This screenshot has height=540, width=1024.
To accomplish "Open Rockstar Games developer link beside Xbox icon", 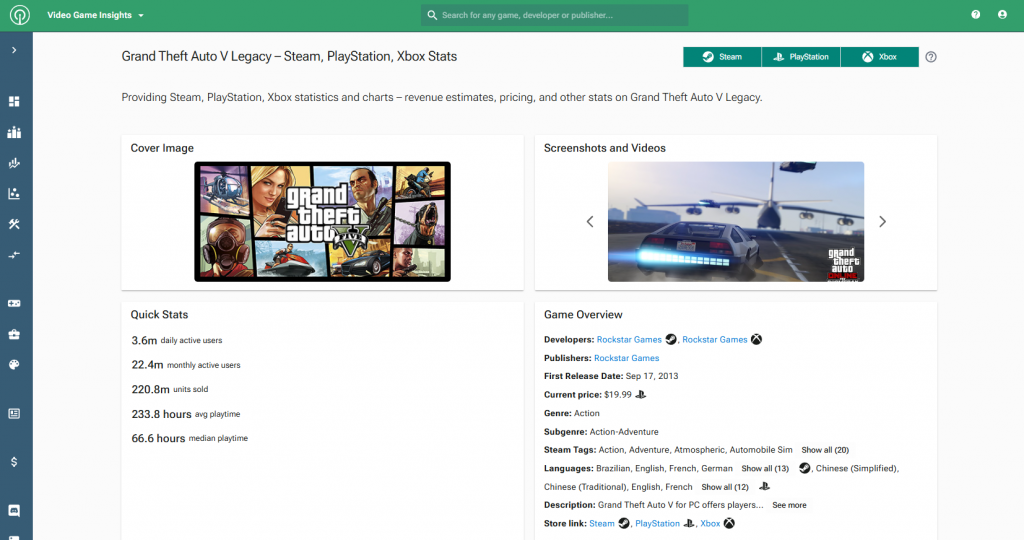I will [714, 340].
